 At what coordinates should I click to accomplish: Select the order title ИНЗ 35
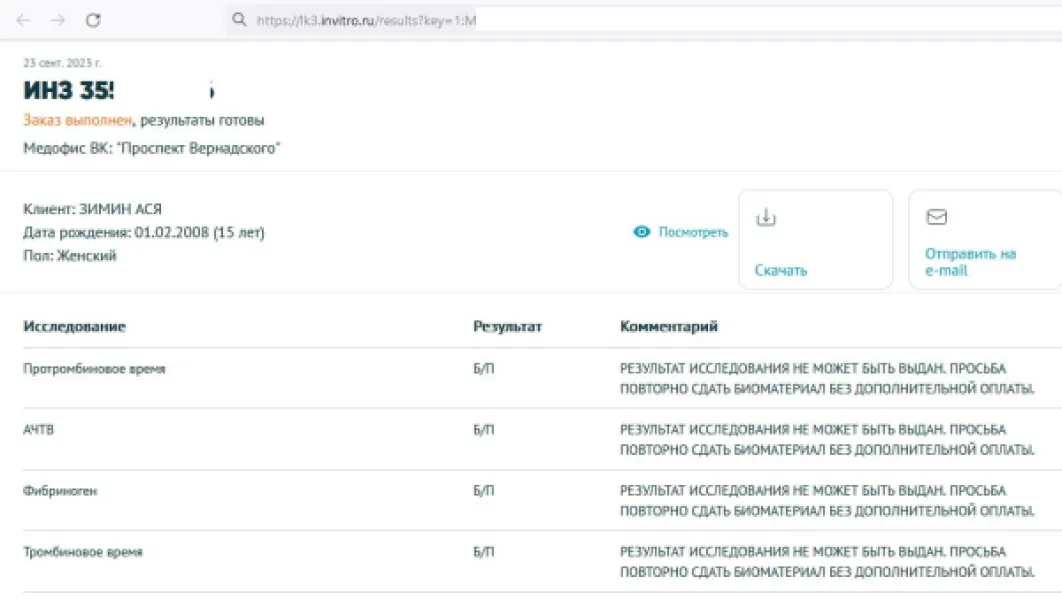click(x=68, y=90)
